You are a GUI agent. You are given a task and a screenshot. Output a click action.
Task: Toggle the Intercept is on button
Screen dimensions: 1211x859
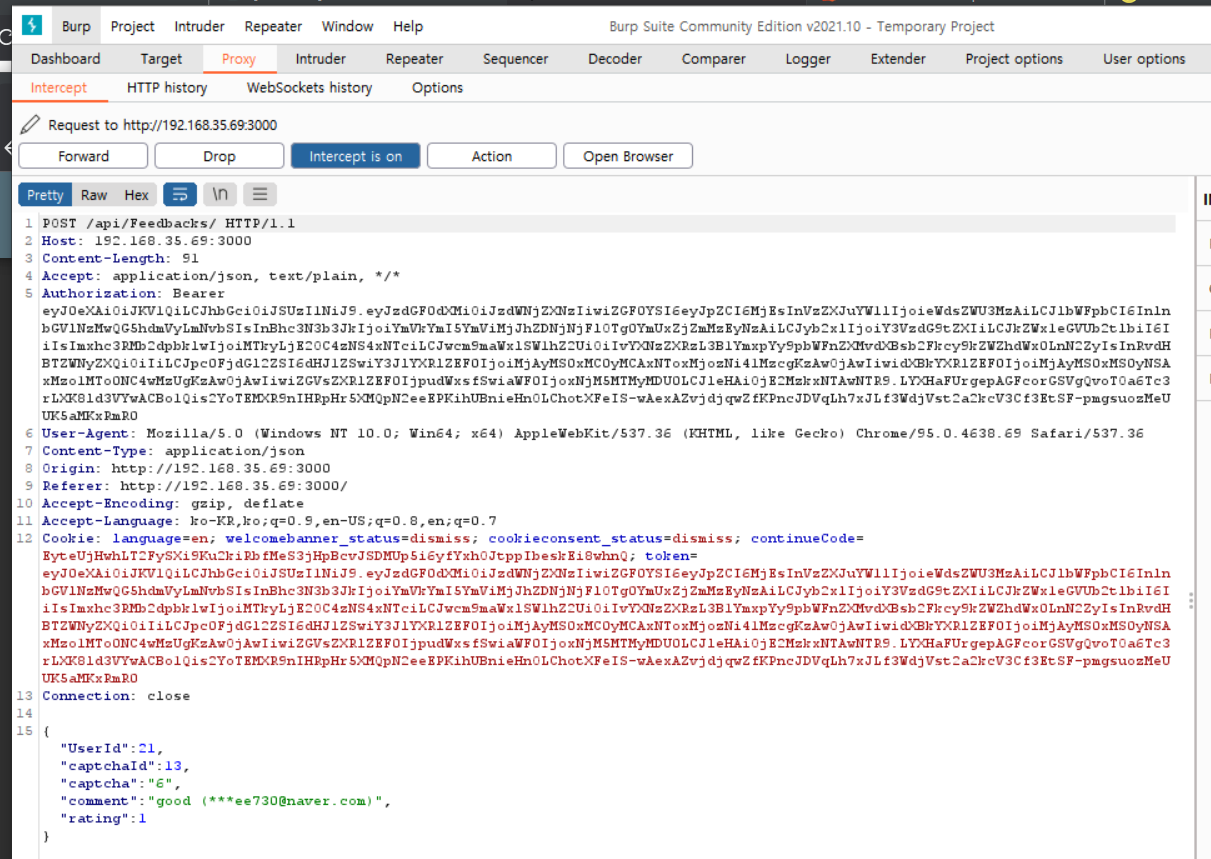(x=355, y=156)
